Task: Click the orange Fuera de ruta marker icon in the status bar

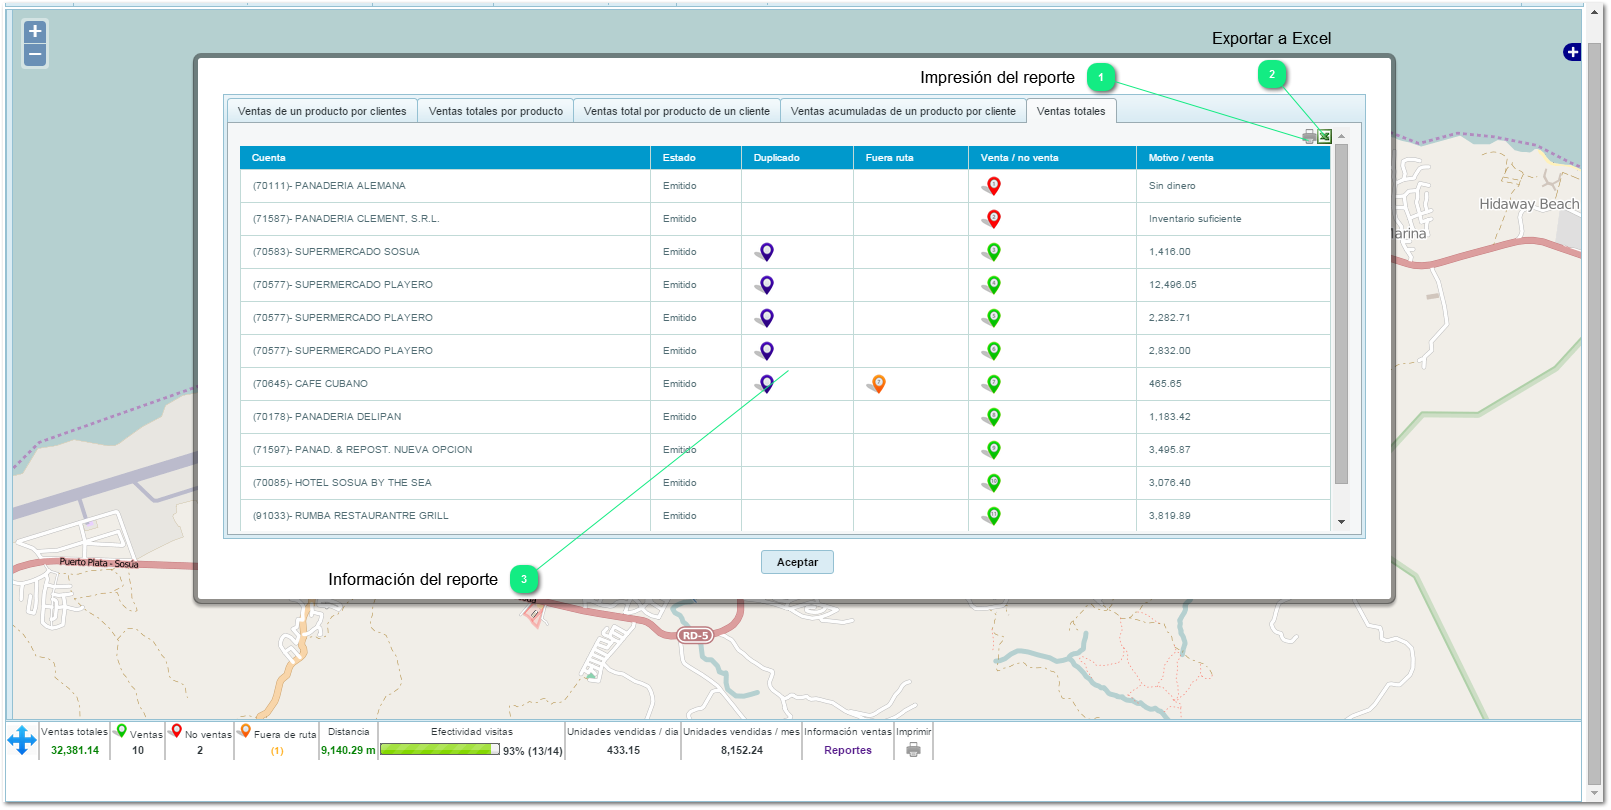Action: (x=244, y=732)
